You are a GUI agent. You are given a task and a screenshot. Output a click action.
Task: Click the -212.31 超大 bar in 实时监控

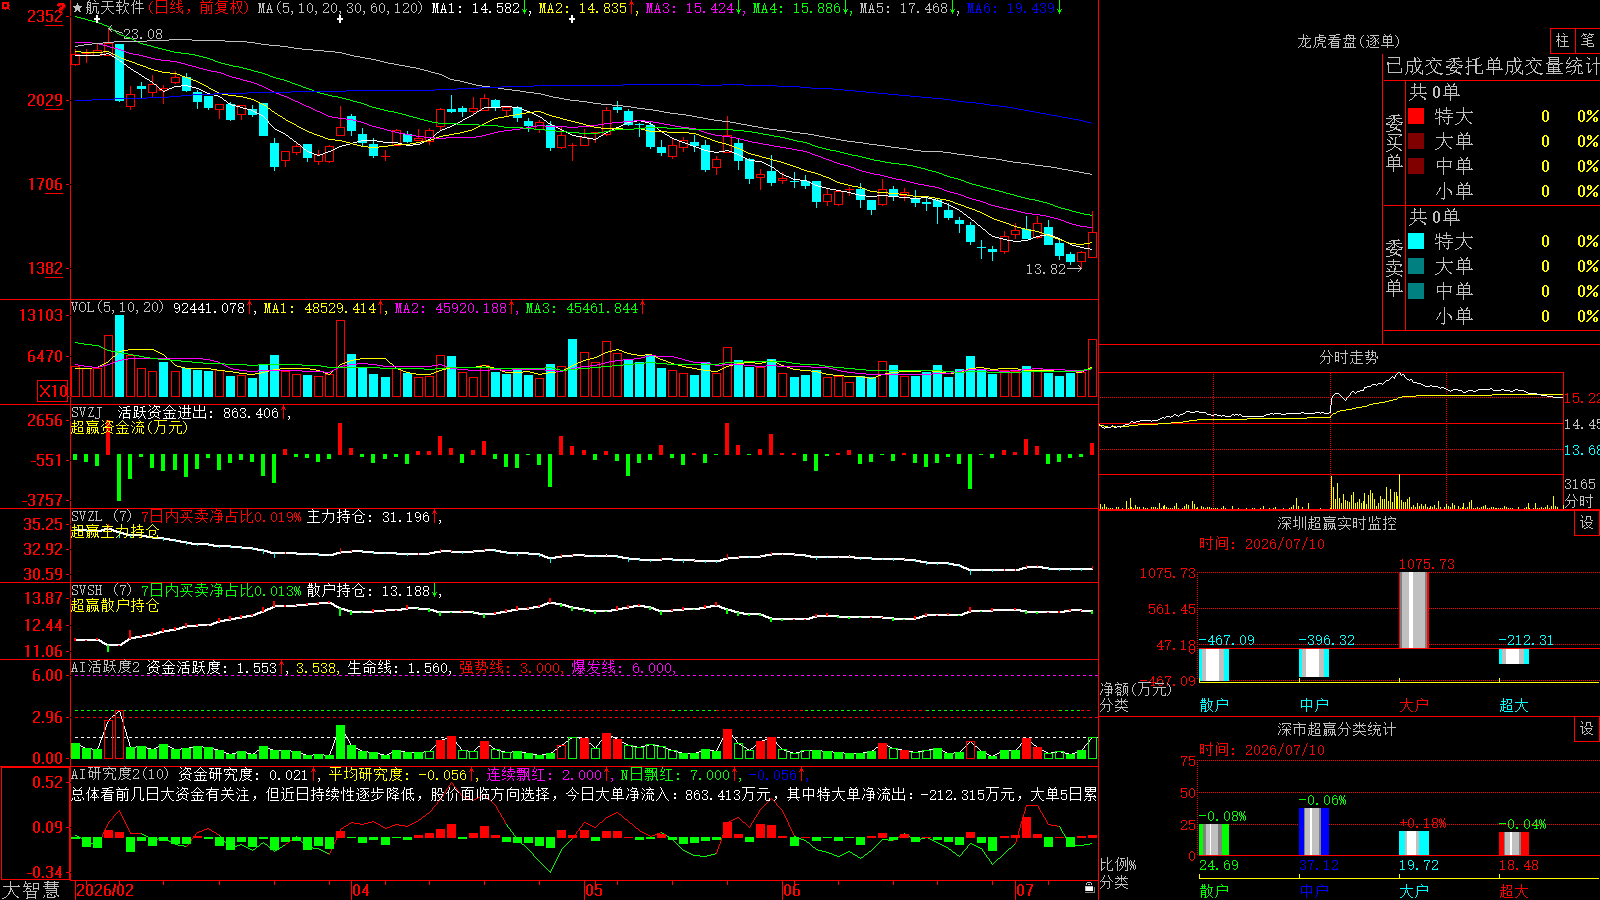(x=1514, y=657)
